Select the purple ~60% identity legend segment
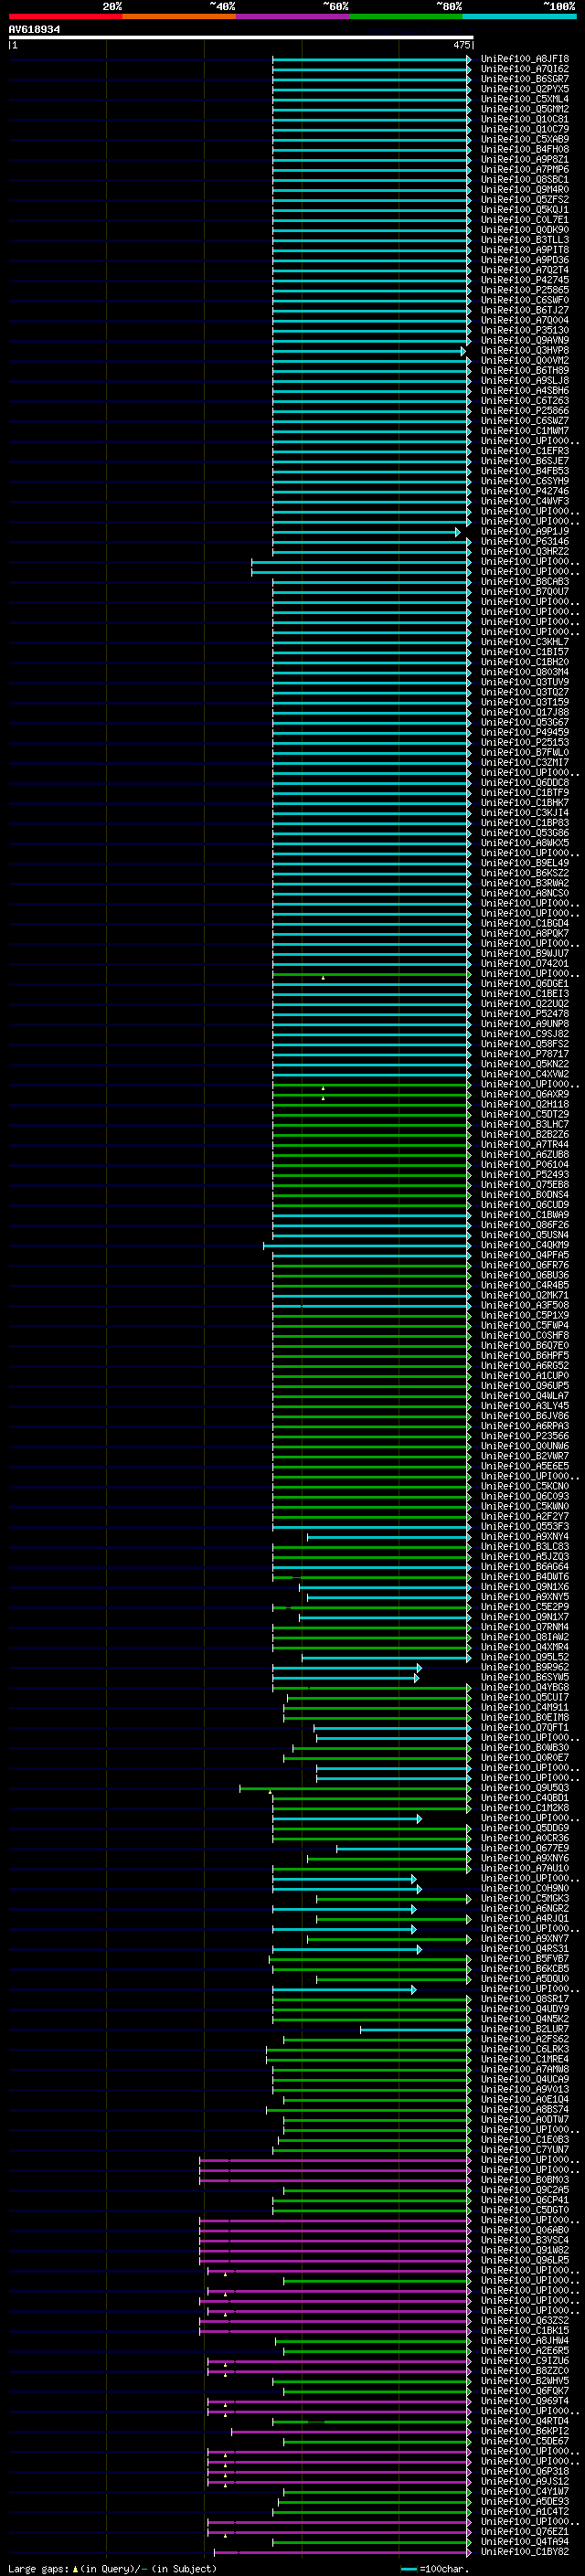The image size is (585, 2576). (293, 16)
